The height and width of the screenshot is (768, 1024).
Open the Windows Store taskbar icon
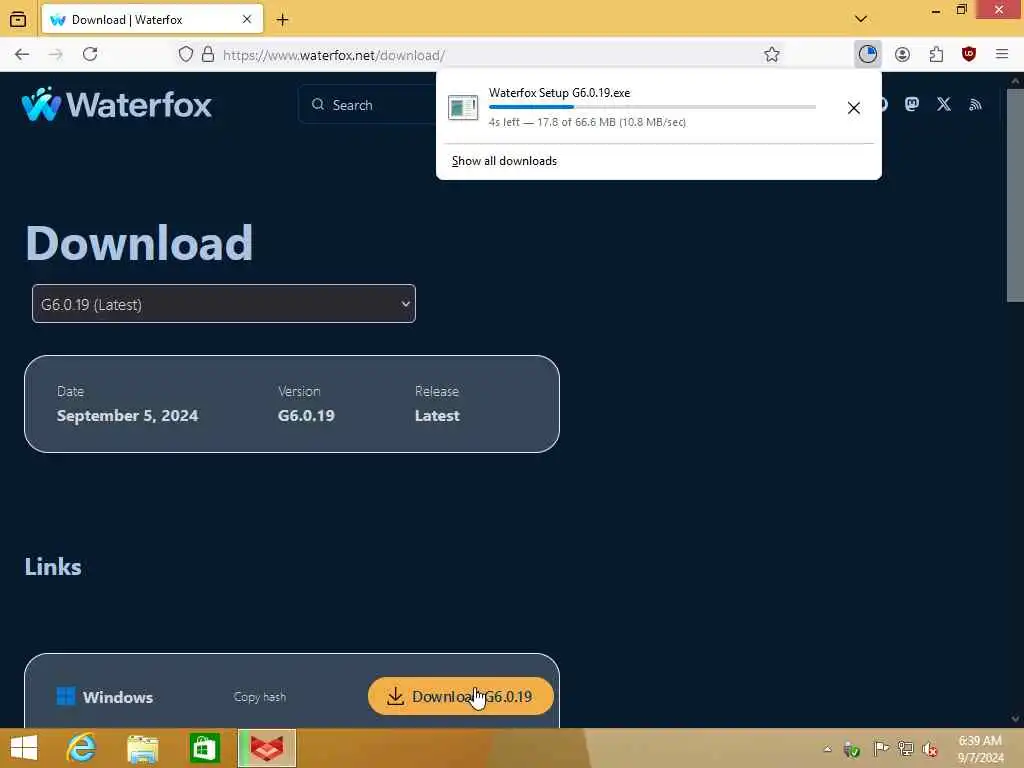pos(204,748)
